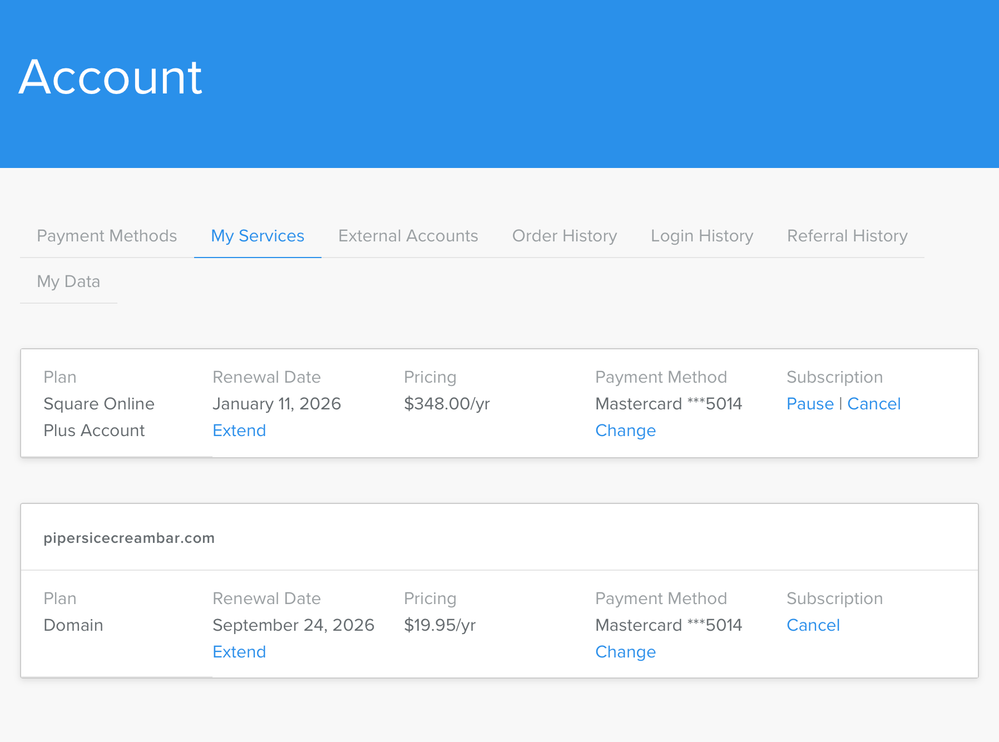The height and width of the screenshot is (742, 999).
Task: Click the January 11, 2026 renewal date
Action: tap(276, 404)
